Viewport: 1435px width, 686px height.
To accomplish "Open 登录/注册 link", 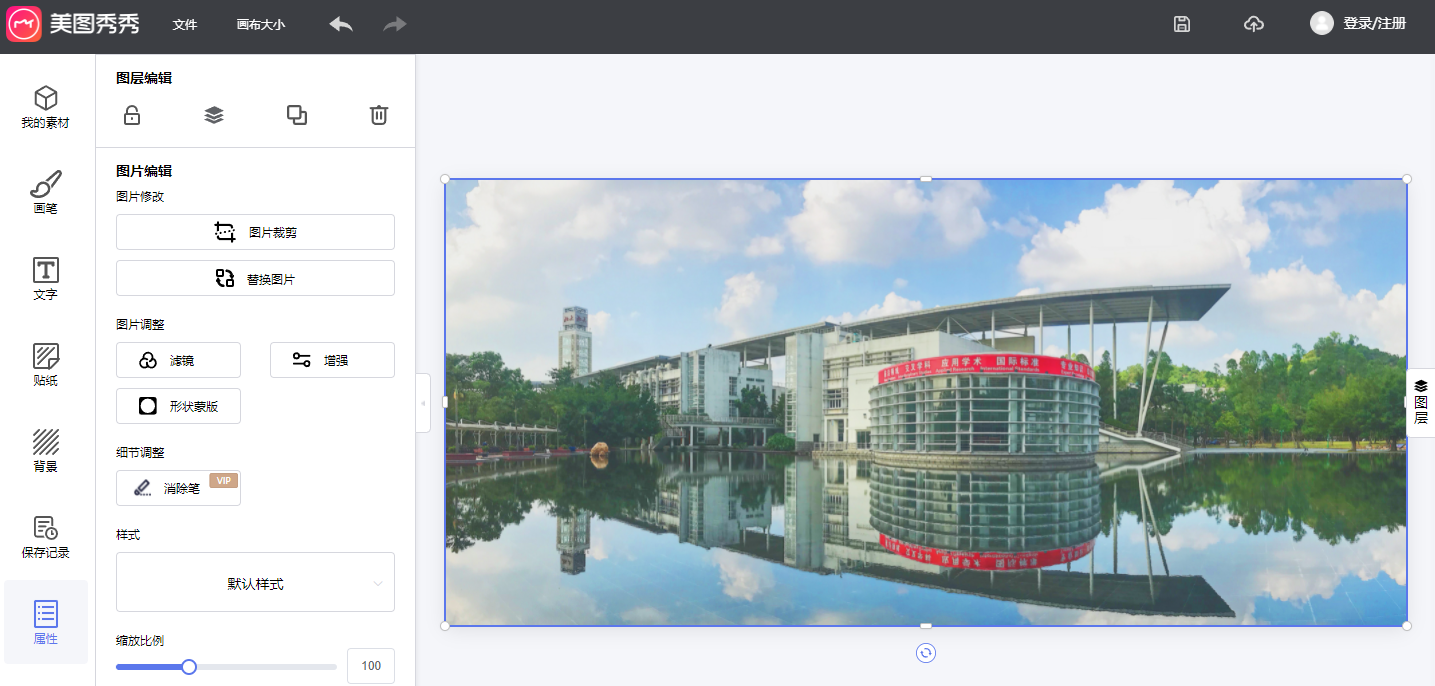I will click(x=1375, y=23).
